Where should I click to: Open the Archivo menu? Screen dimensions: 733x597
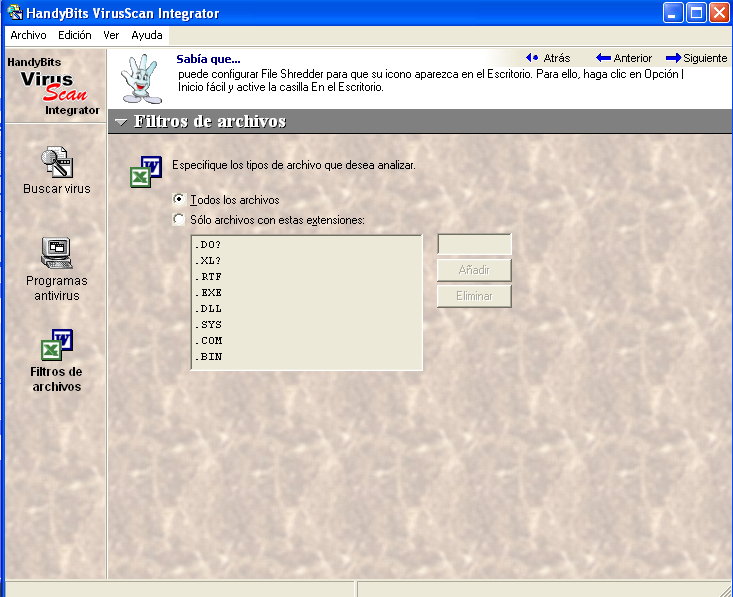click(x=29, y=35)
